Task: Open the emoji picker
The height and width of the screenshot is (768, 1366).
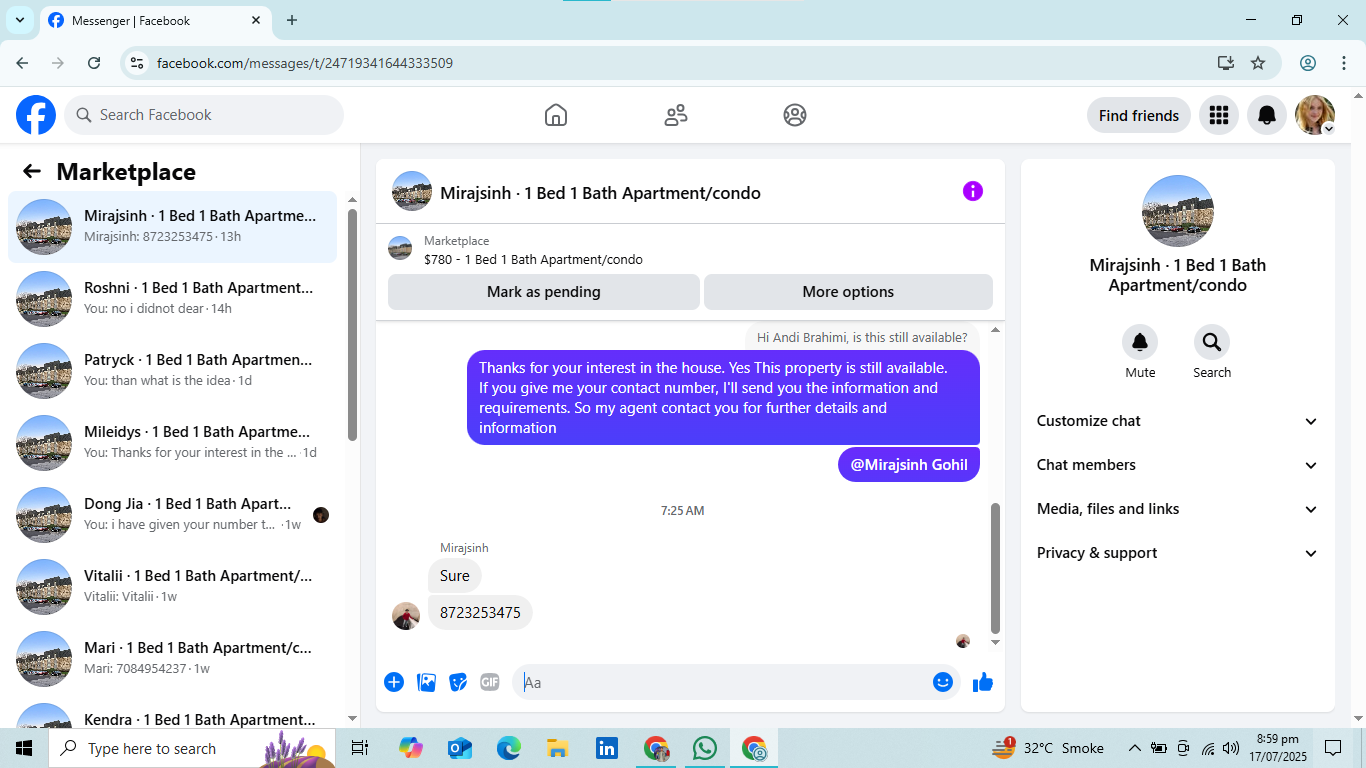Action: point(943,682)
